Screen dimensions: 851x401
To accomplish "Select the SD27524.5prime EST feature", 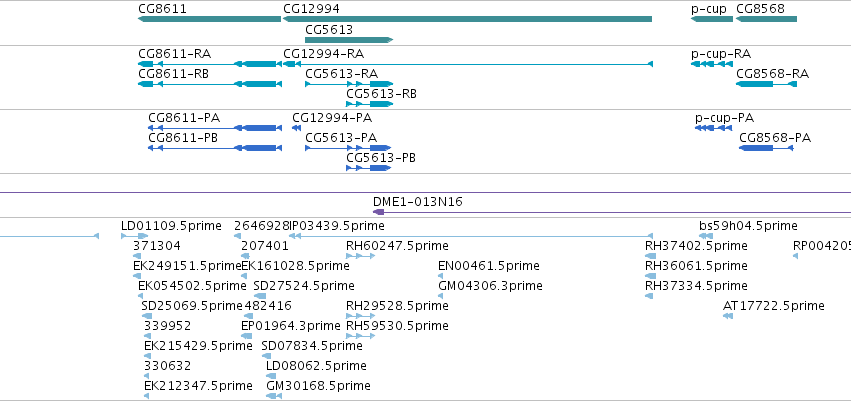I will tap(260, 296).
